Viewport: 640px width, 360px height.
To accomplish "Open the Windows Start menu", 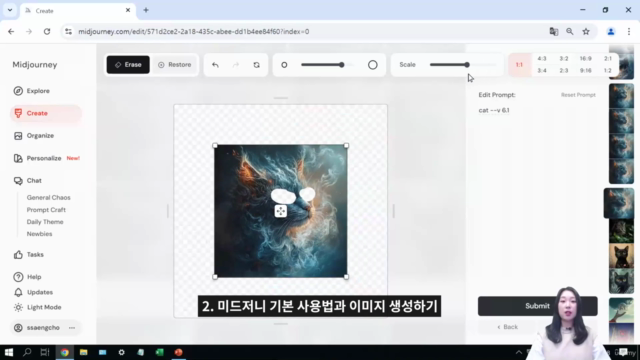I will point(9,352).
